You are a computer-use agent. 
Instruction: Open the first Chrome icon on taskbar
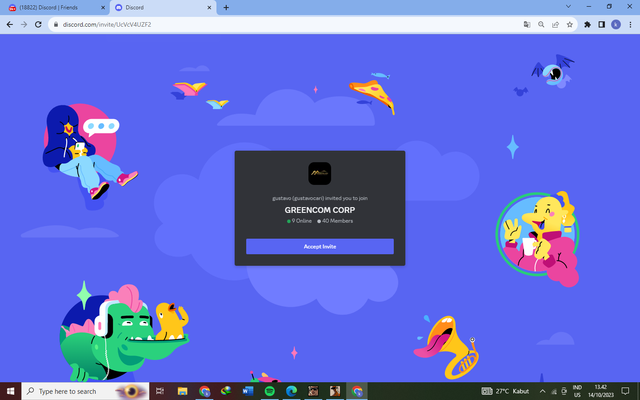[x=204, y=391]
